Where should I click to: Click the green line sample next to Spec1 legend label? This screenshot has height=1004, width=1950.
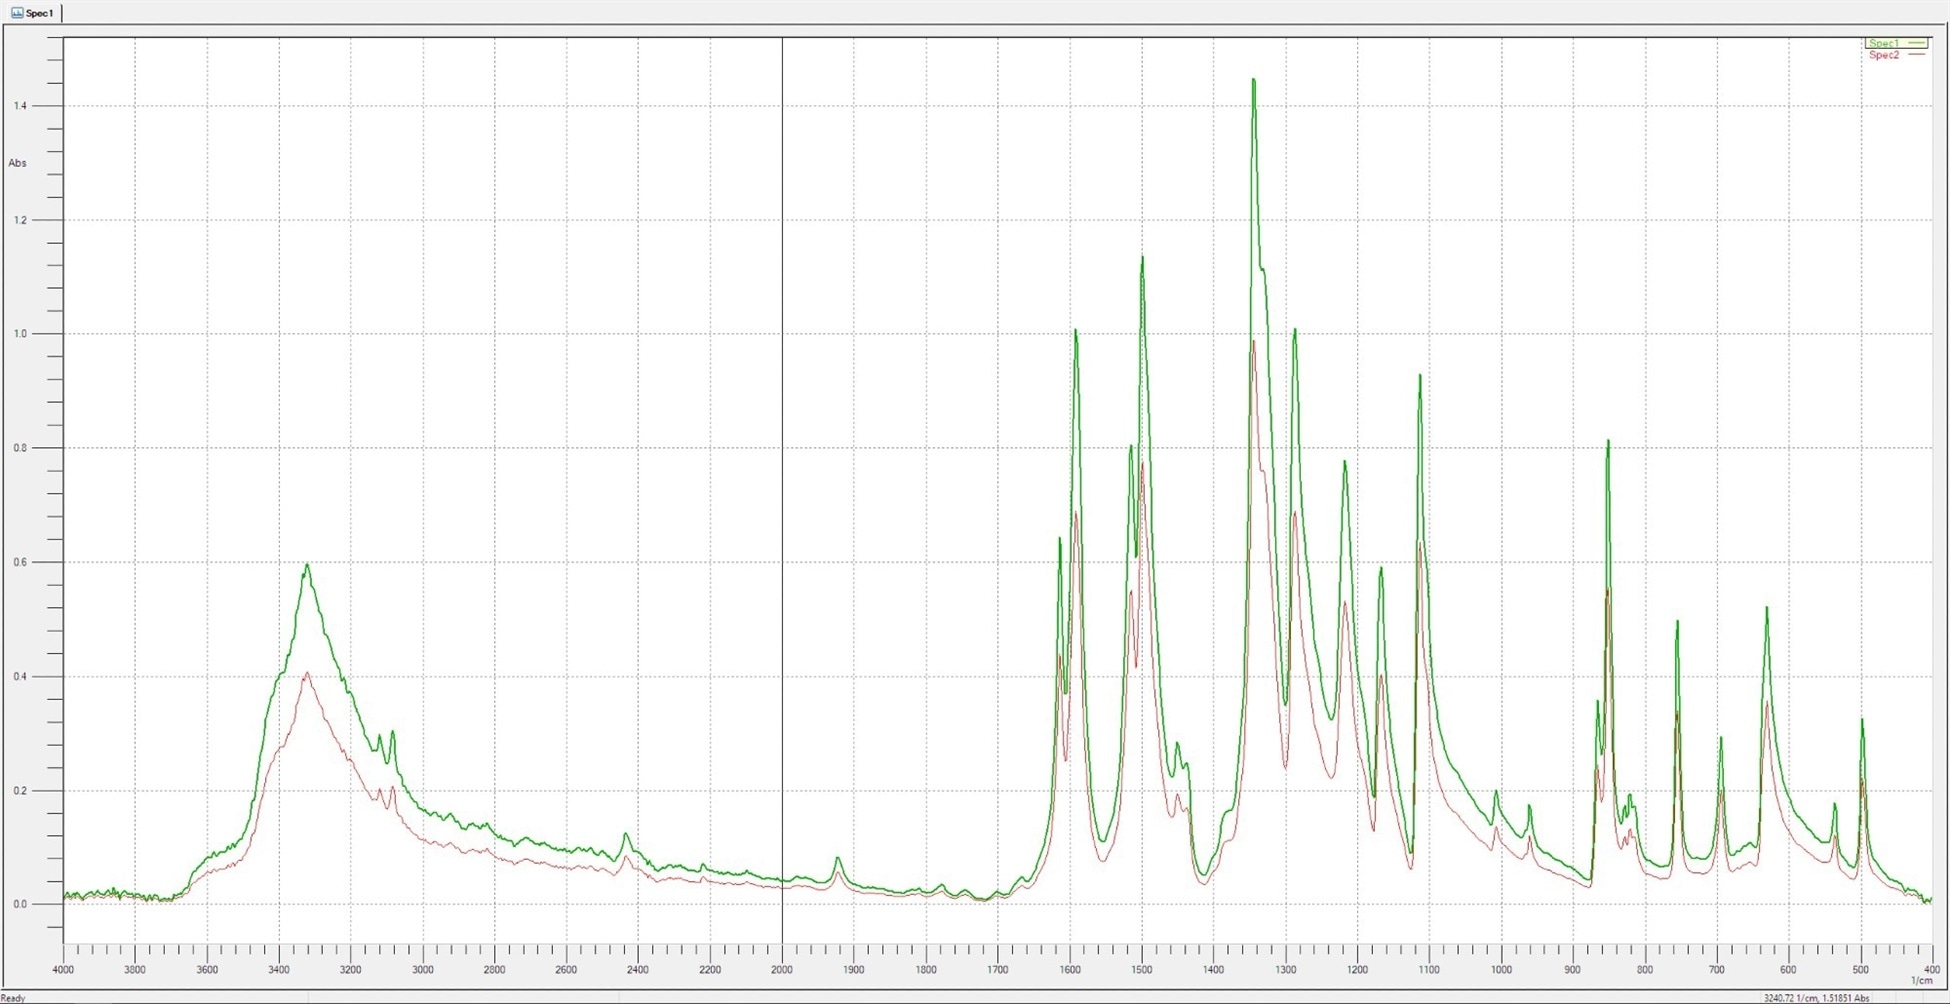coord(1918,43)
